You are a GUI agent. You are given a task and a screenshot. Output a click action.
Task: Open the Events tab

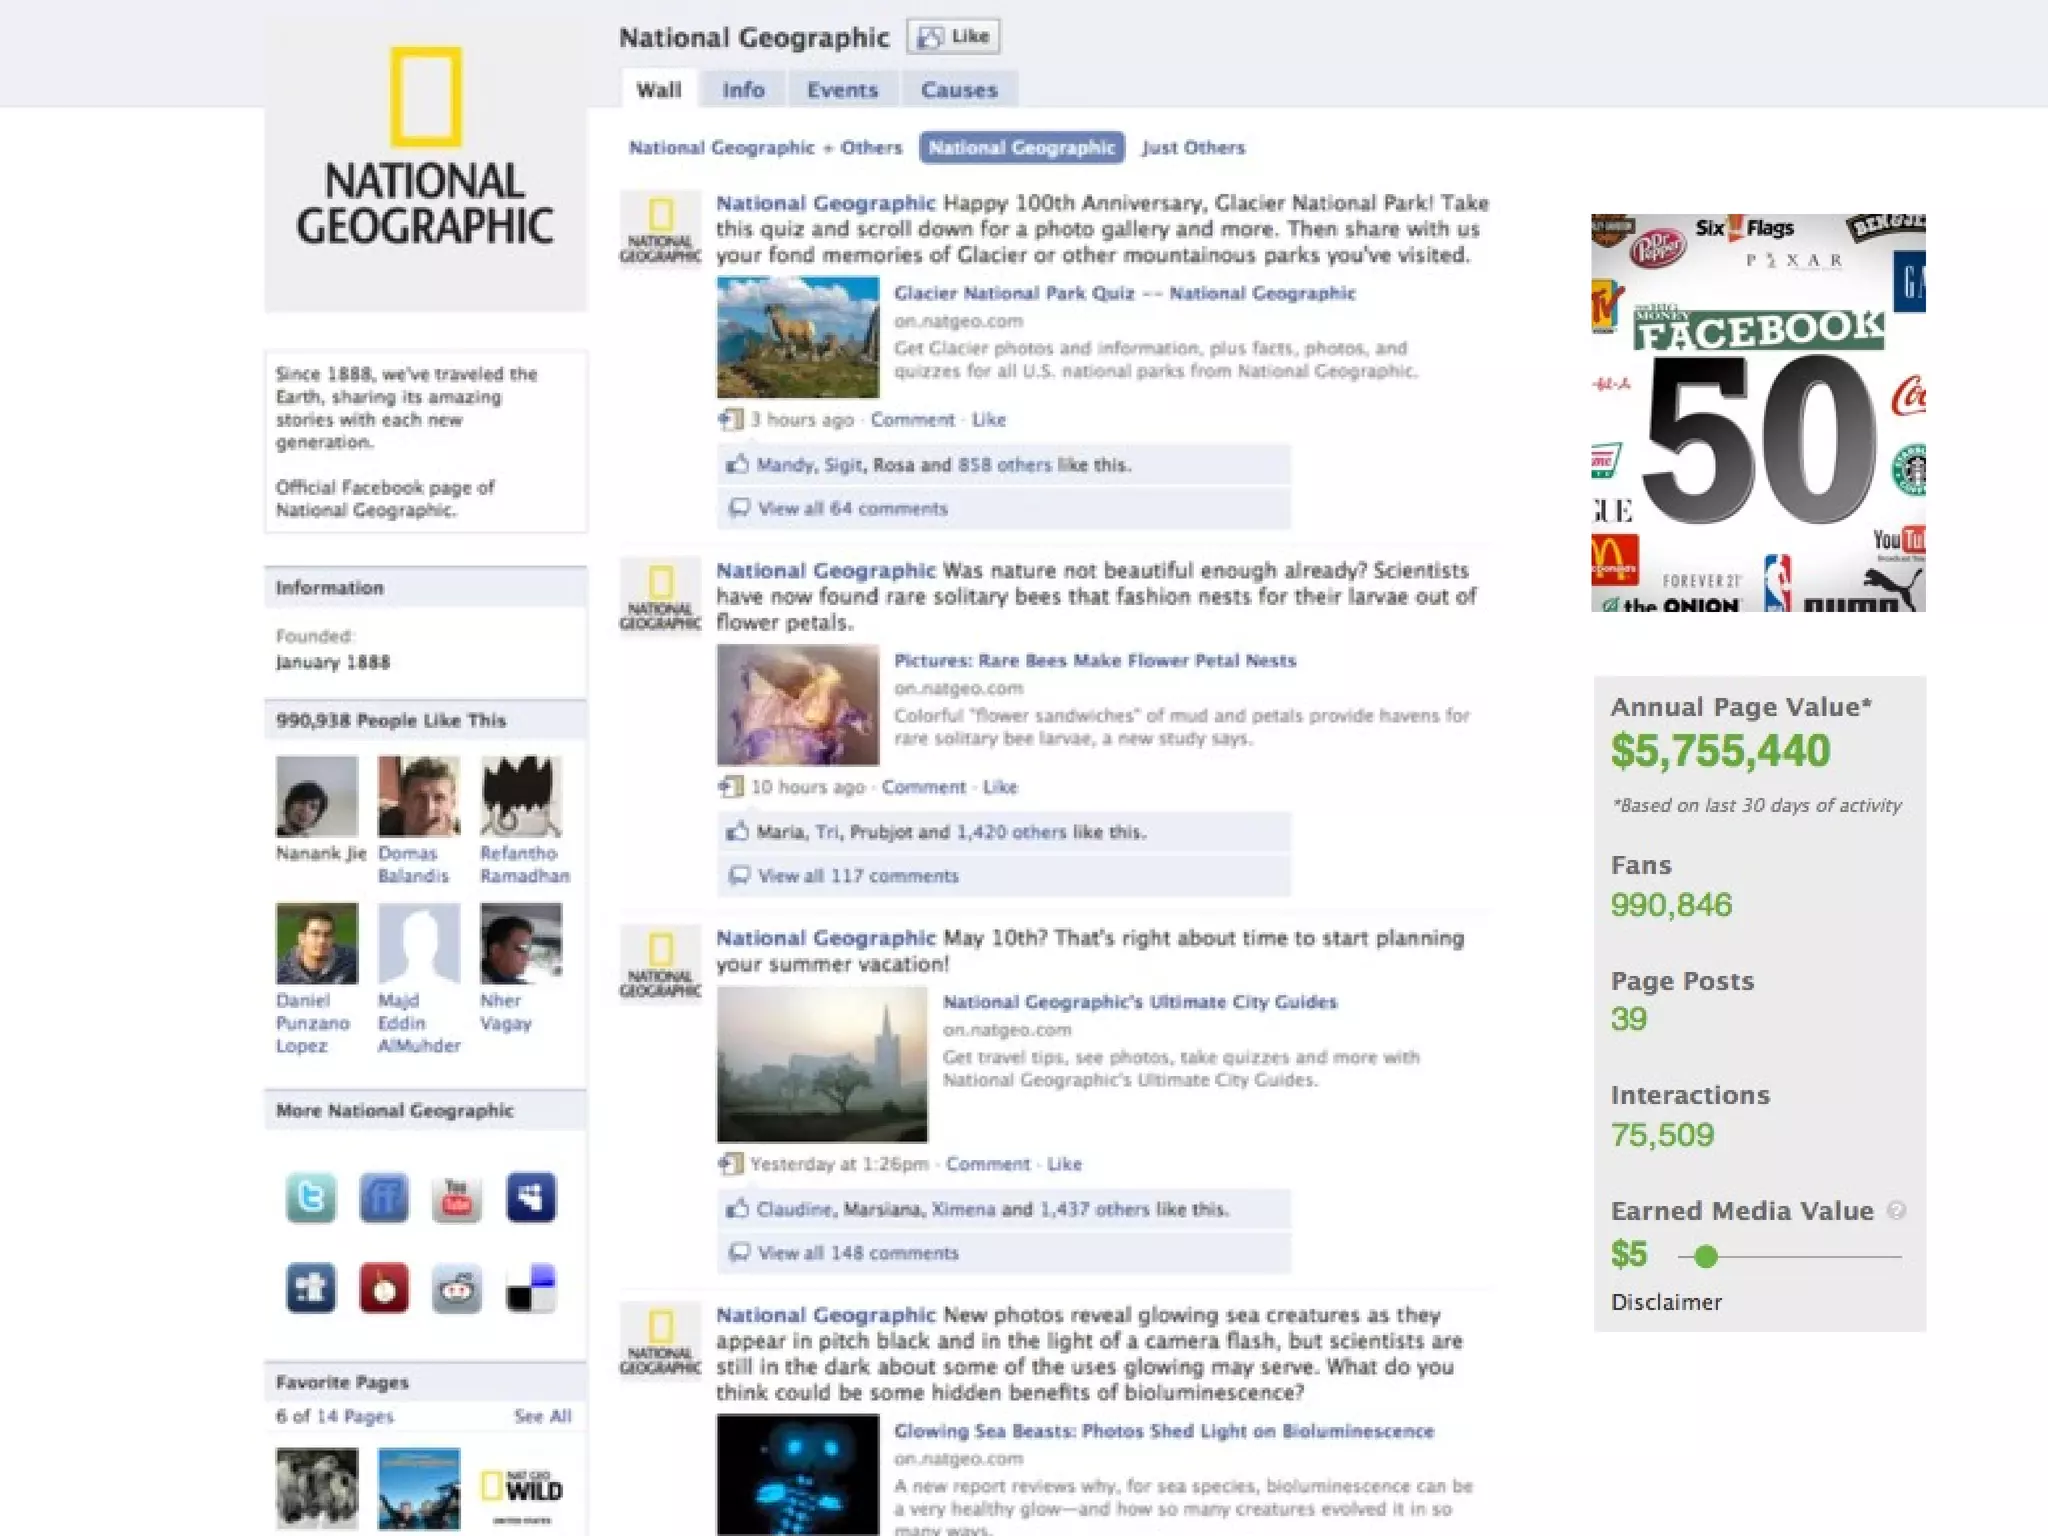[842, 90]
